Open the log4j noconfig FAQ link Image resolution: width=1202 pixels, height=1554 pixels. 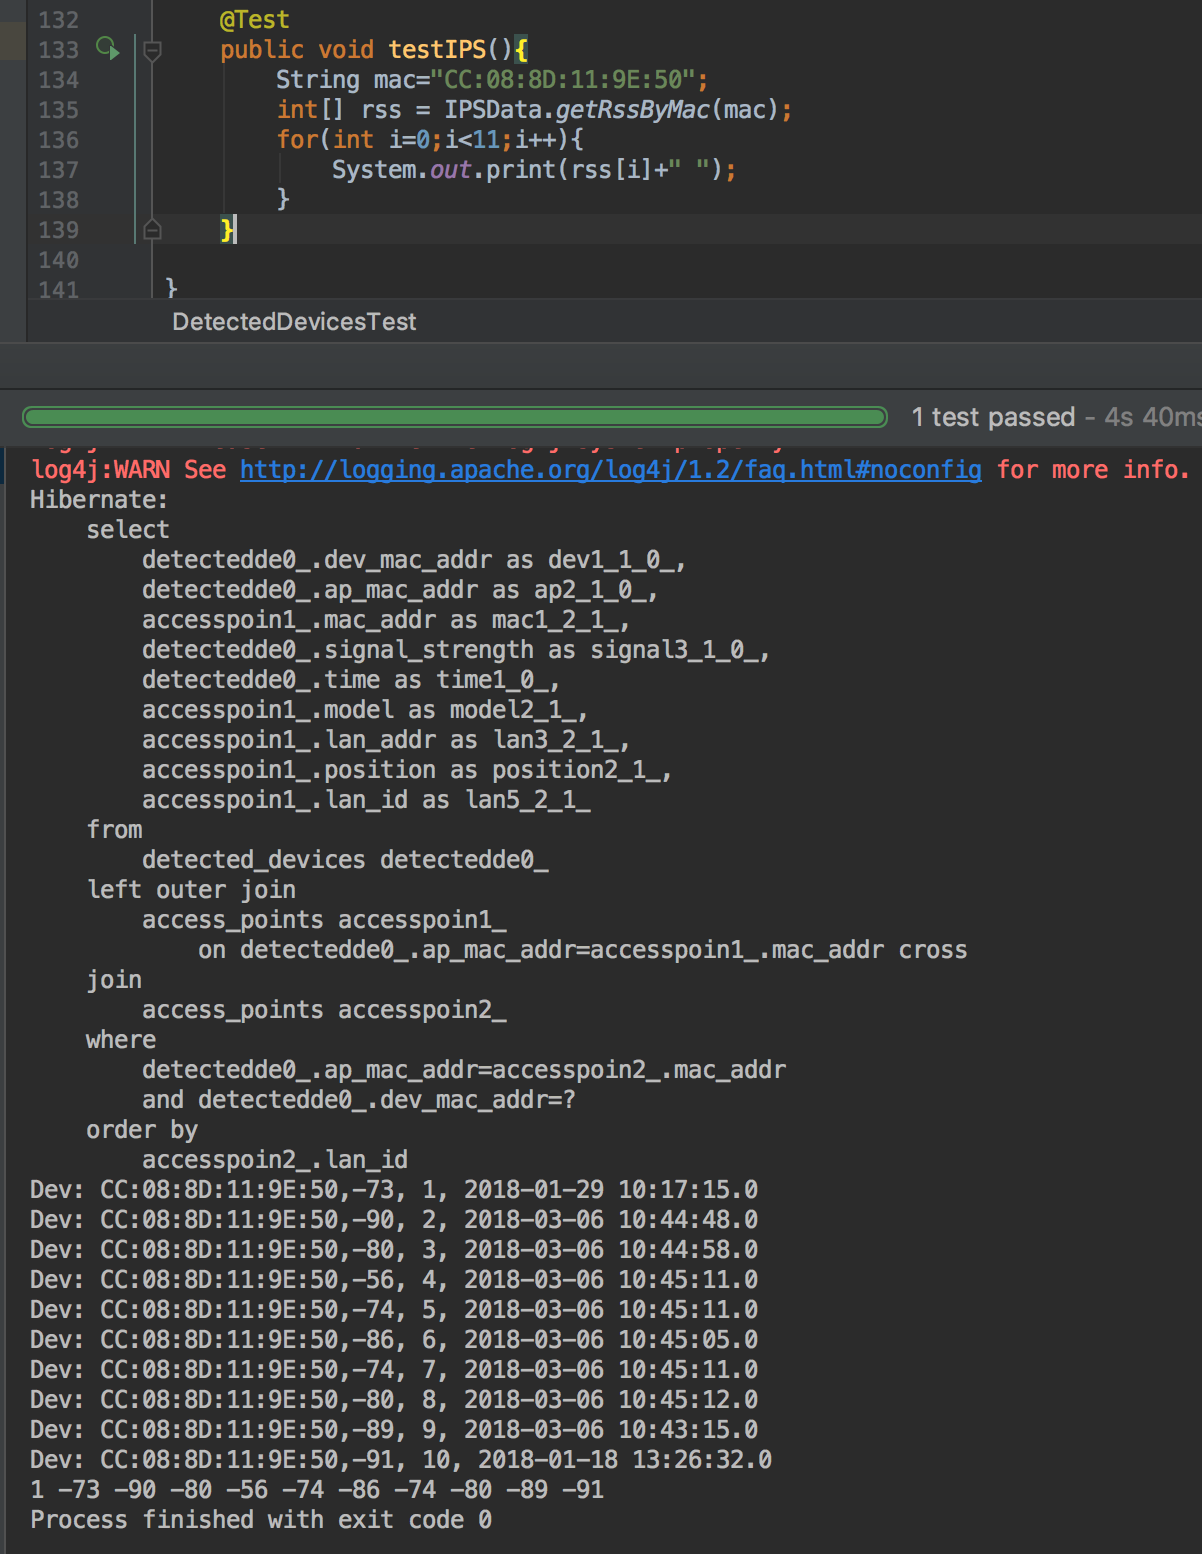coord(610,469)
